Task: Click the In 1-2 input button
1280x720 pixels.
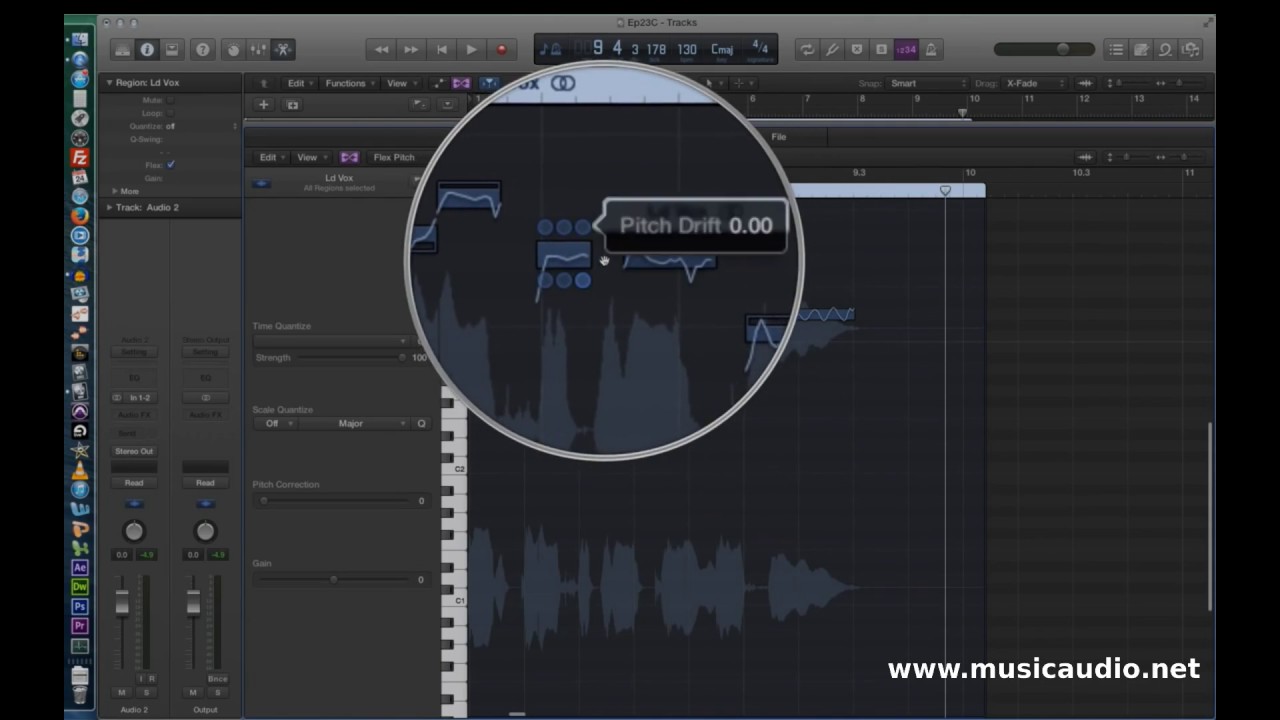Action: click(x=140, y=397)
